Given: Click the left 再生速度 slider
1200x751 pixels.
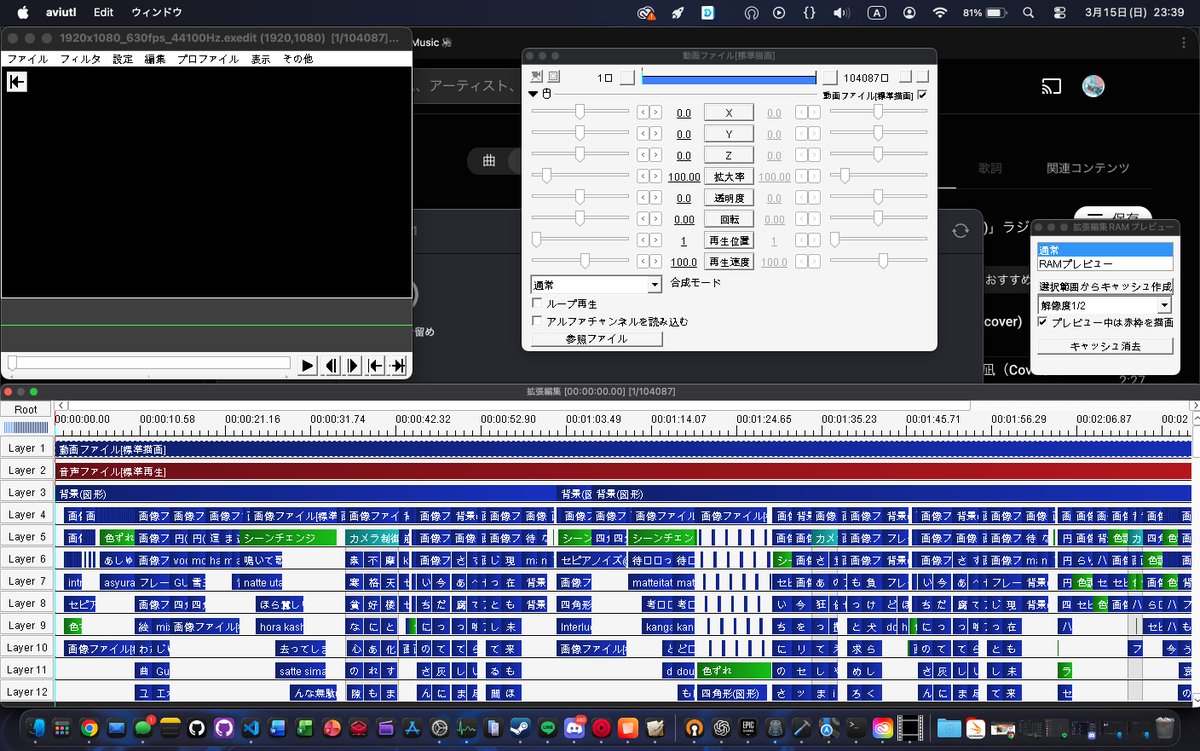Looking at the screenshot, I should tap(580, 262).
